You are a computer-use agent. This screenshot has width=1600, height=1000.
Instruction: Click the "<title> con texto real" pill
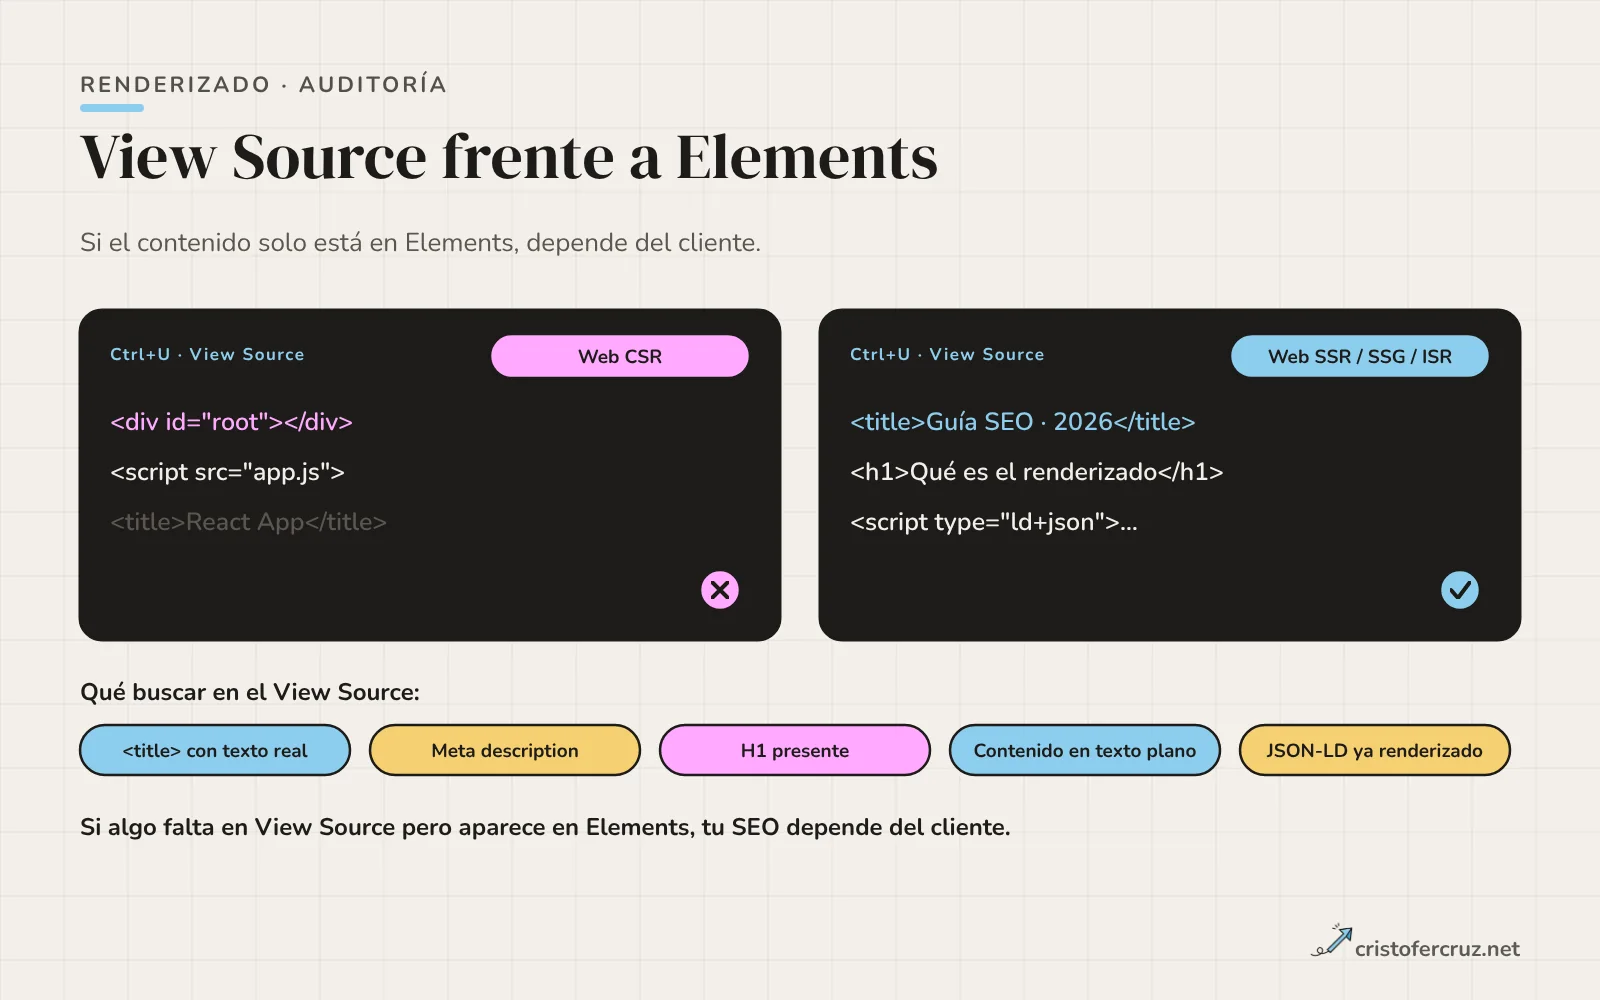[215, 750]
